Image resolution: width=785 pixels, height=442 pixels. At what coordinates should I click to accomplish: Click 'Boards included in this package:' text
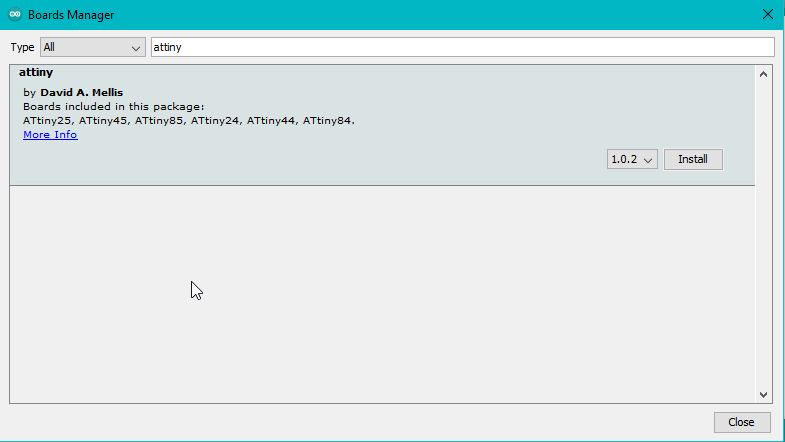(114, 107)
